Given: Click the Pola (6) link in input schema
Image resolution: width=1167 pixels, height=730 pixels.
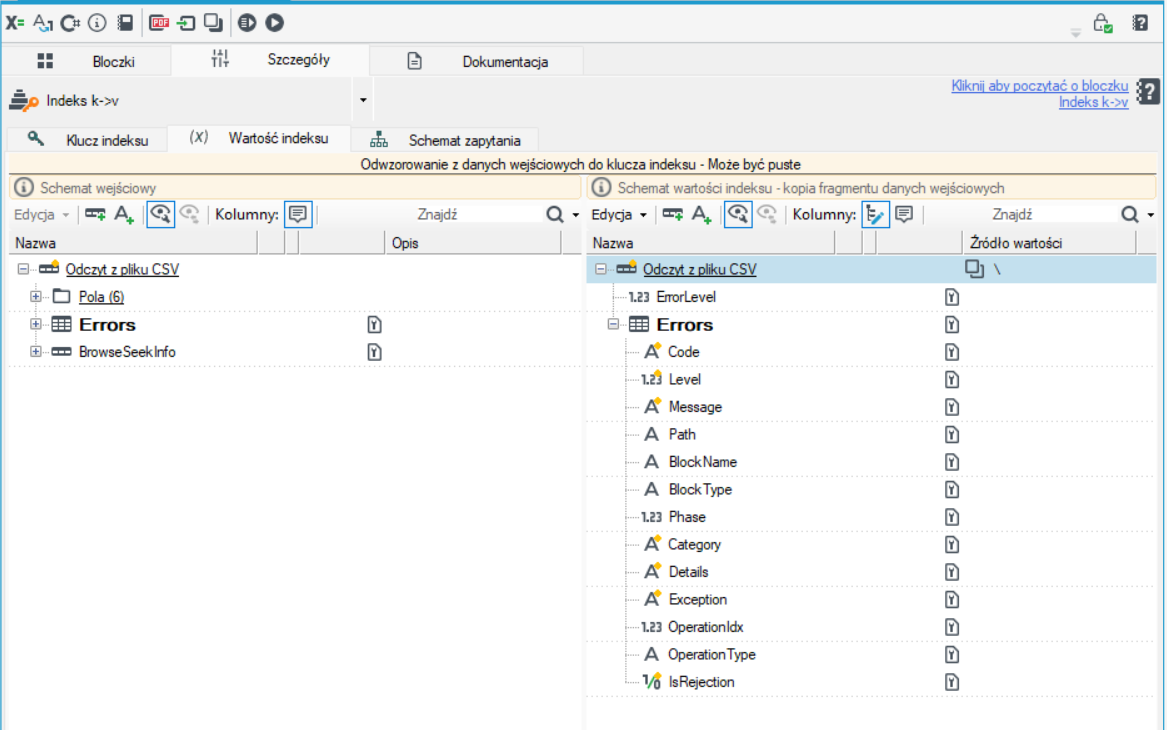Looking at the screenshot, I should (101, 296).
